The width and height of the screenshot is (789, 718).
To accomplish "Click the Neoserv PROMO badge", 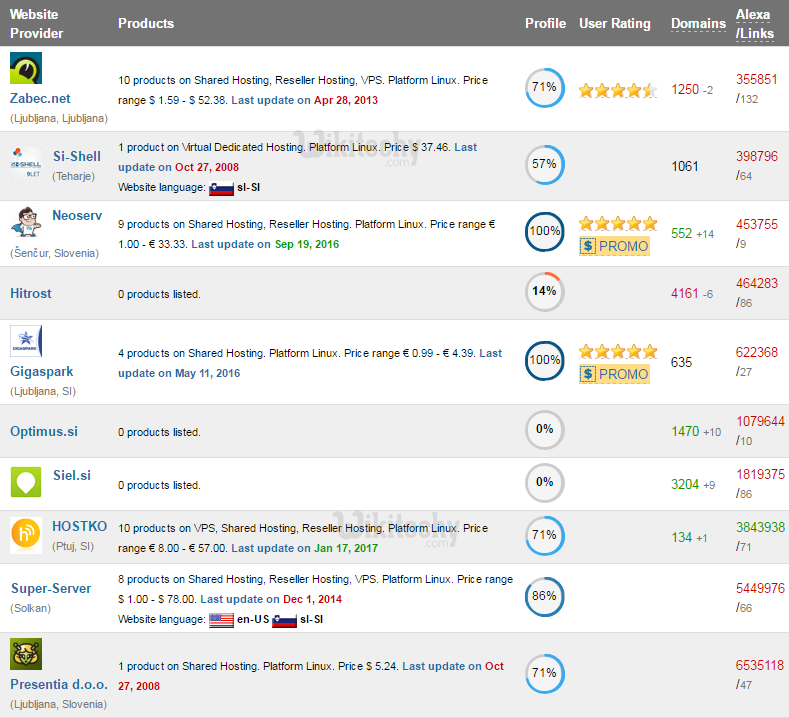I will 615,246.
